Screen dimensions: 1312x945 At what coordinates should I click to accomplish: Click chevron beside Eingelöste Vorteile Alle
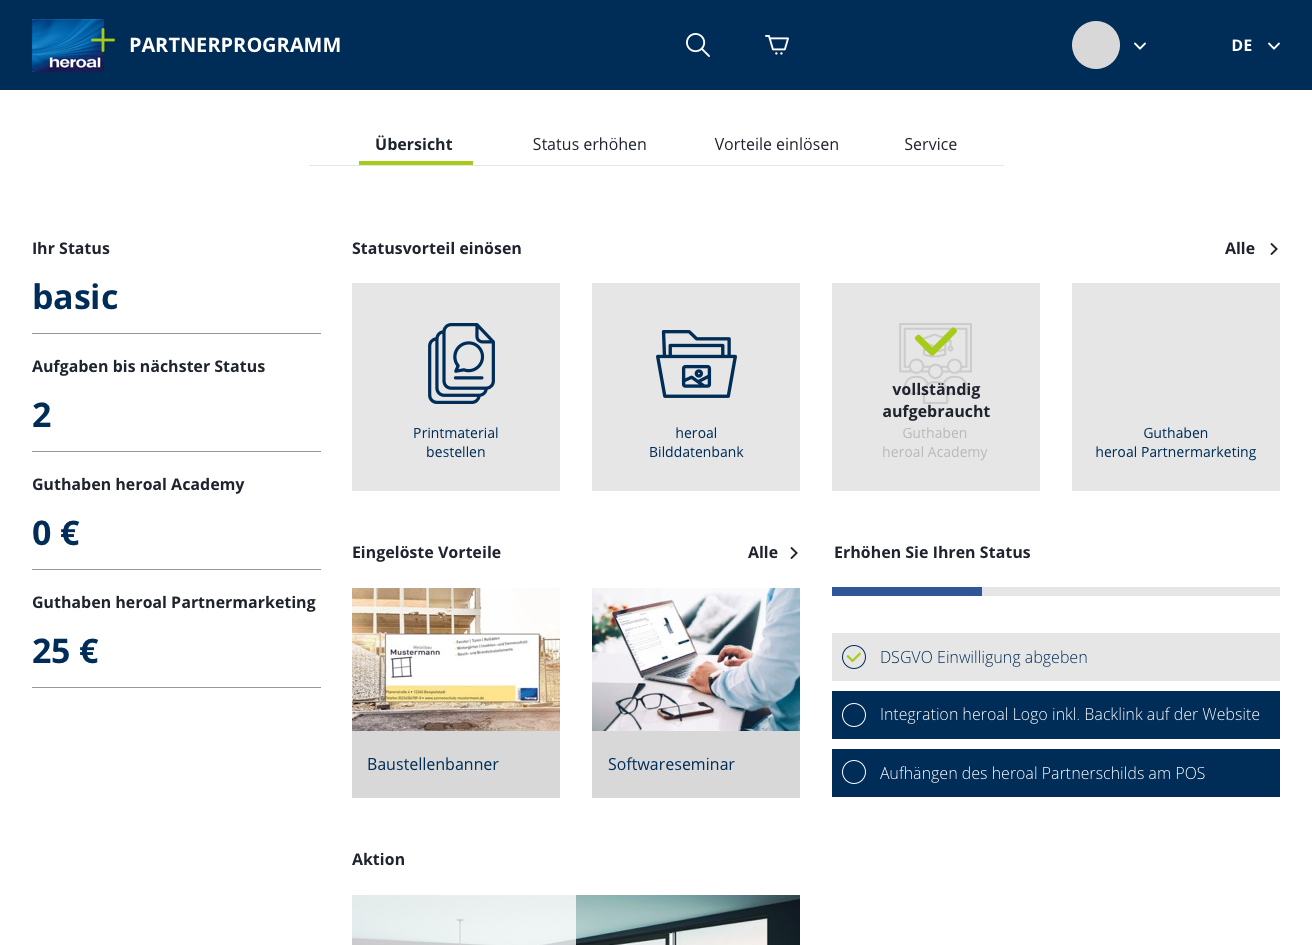(794, 553)
